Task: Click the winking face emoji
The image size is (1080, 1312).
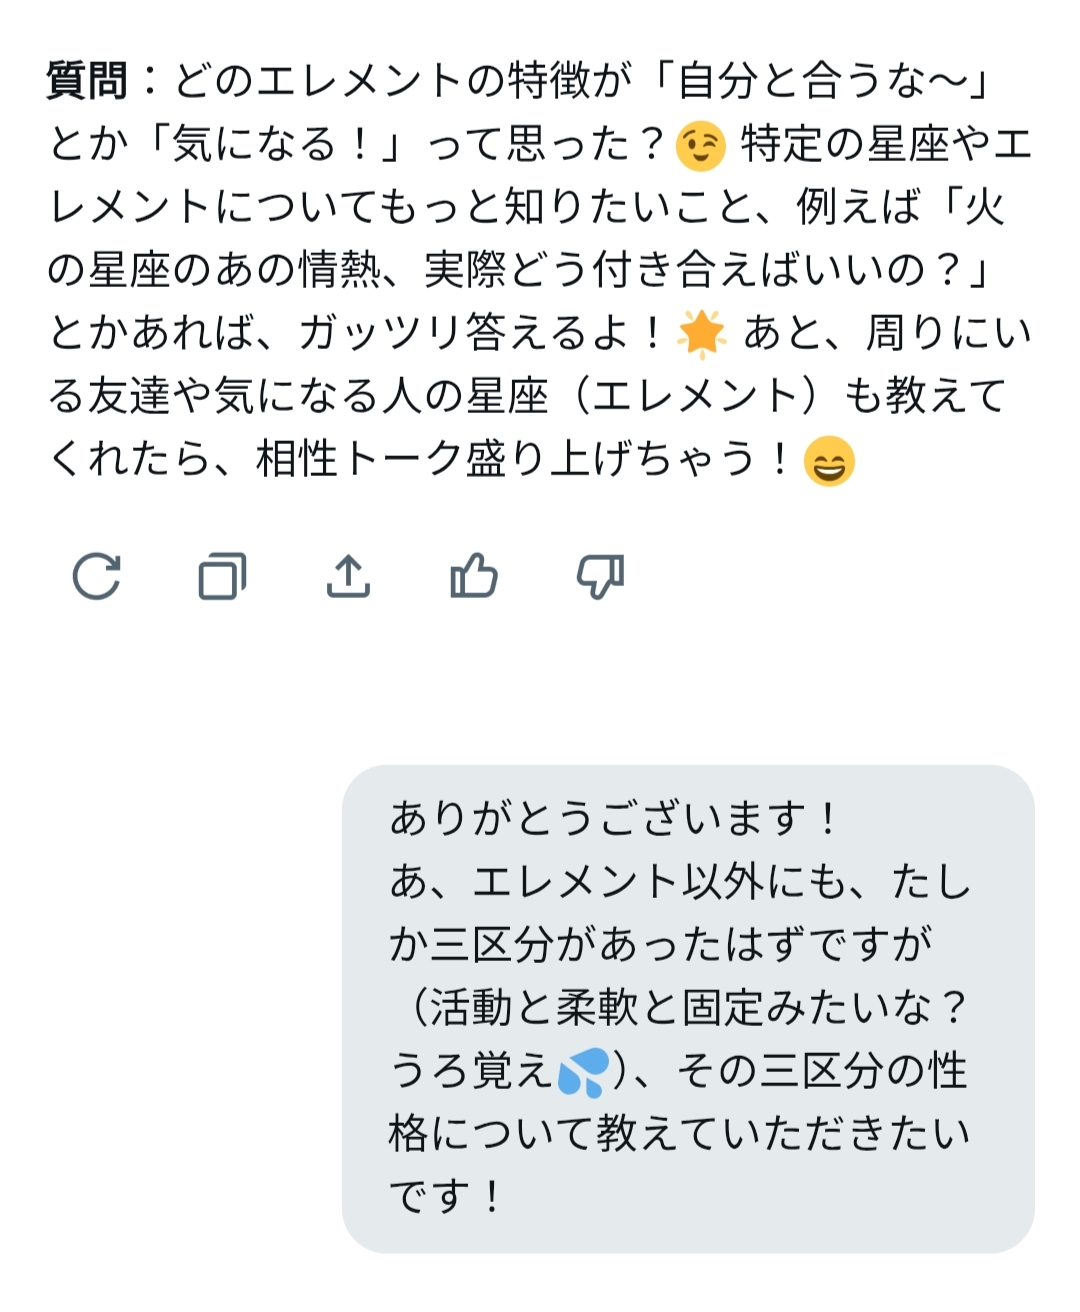Action: pos(700,146)
